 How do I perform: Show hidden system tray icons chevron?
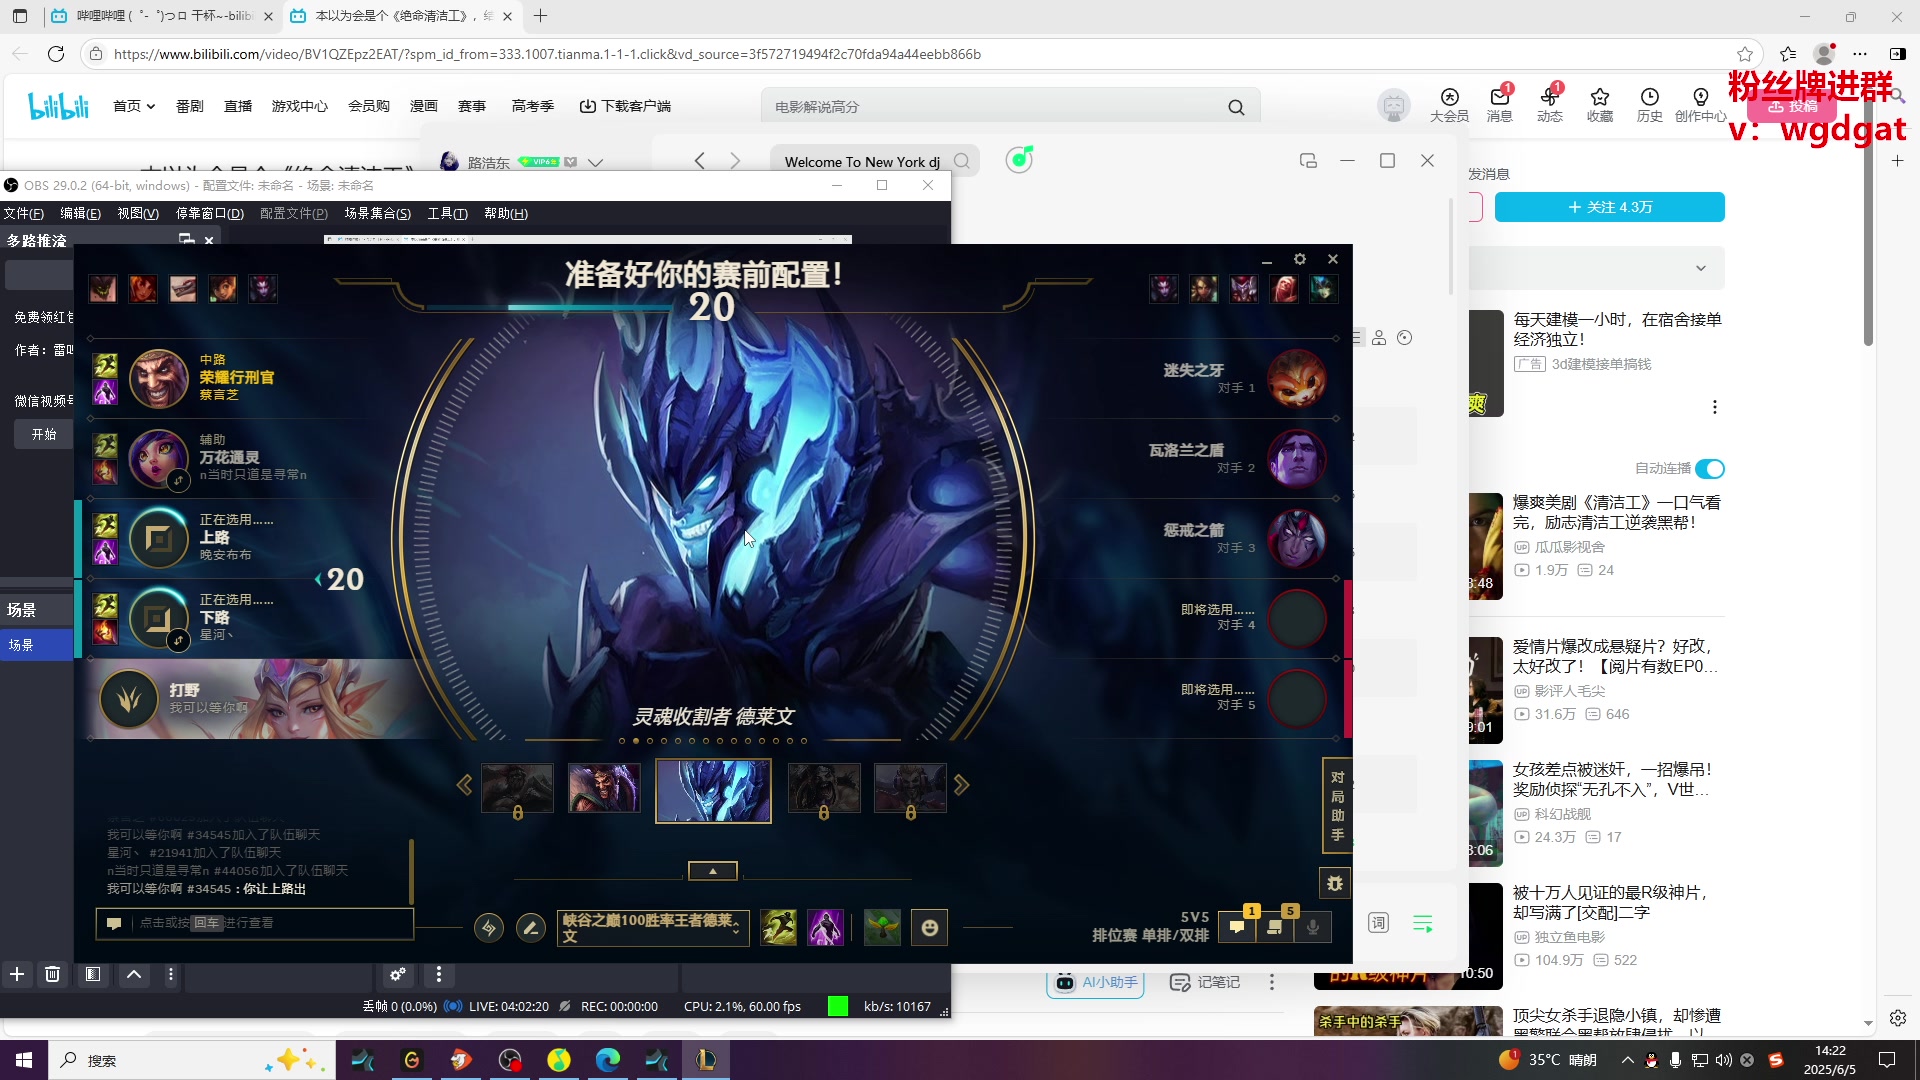(1627, 1060)
